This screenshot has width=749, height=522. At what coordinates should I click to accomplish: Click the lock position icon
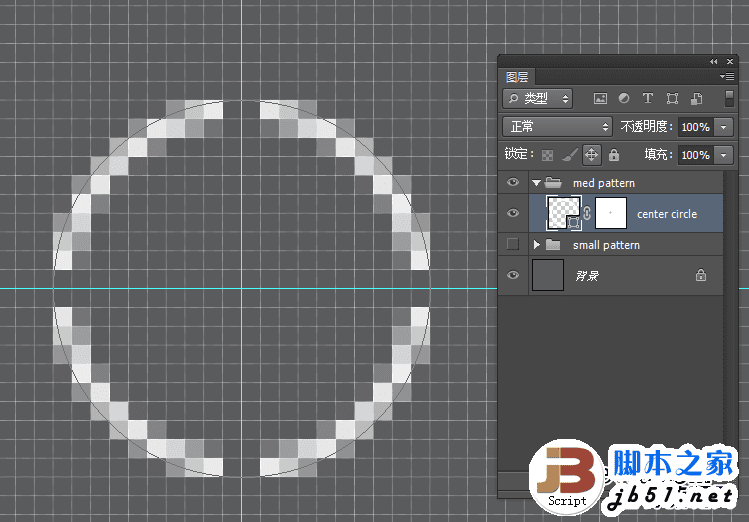tap(591, 155)
